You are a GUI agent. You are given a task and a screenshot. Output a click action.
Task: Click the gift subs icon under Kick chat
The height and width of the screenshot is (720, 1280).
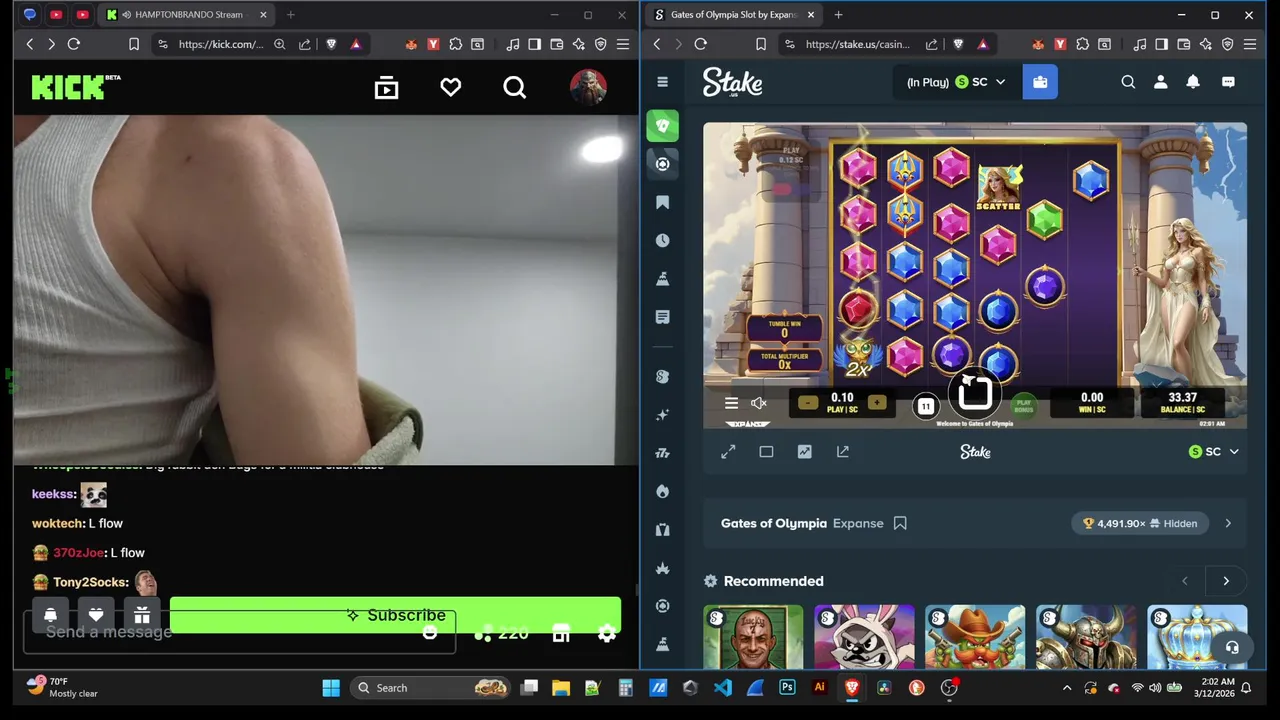pos(142,615)
